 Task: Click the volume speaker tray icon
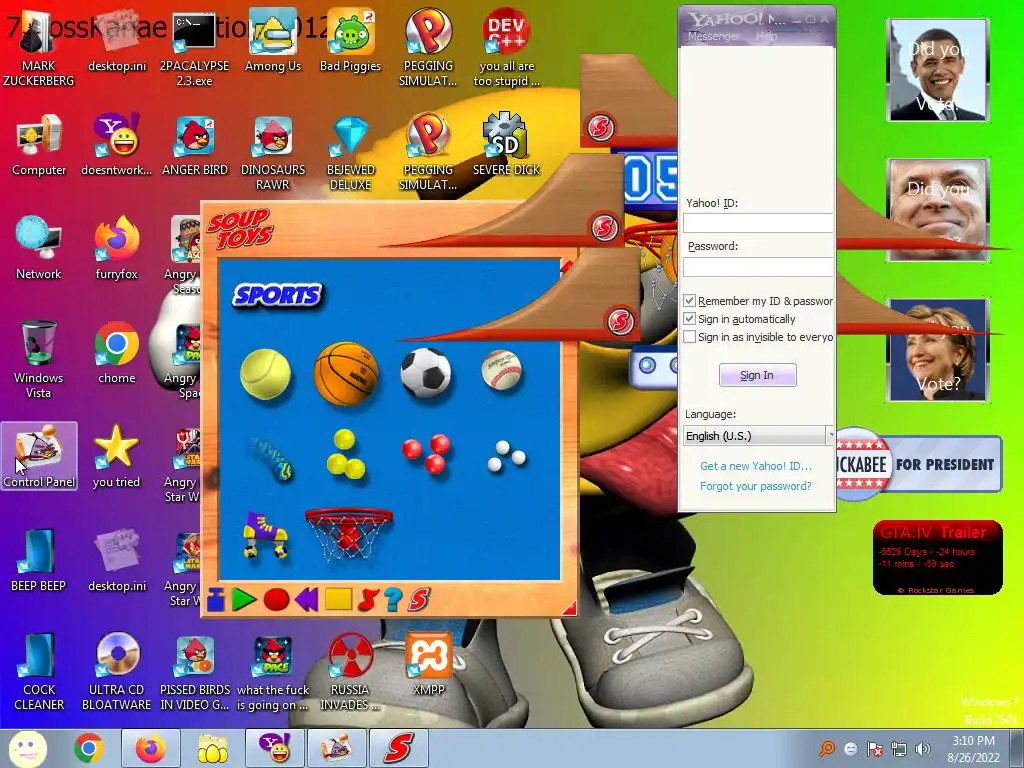pyautogui.click(x=922, y=748)
